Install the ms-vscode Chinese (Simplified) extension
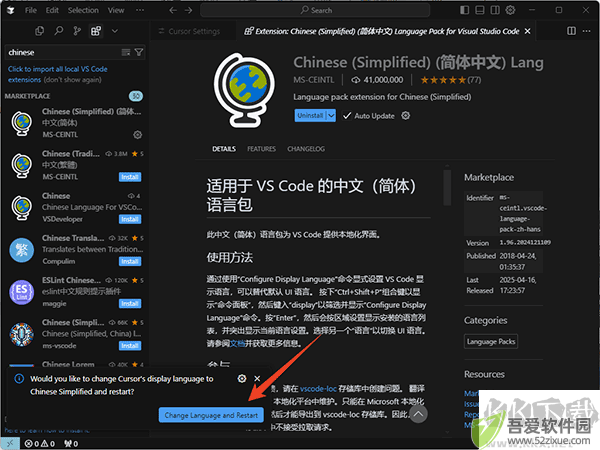This screenshot has height=450, width=600. [130, 346]
